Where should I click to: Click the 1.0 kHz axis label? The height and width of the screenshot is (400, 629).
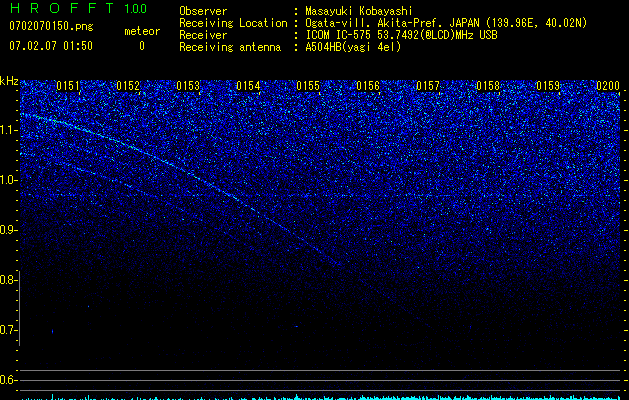coord(8,180)
